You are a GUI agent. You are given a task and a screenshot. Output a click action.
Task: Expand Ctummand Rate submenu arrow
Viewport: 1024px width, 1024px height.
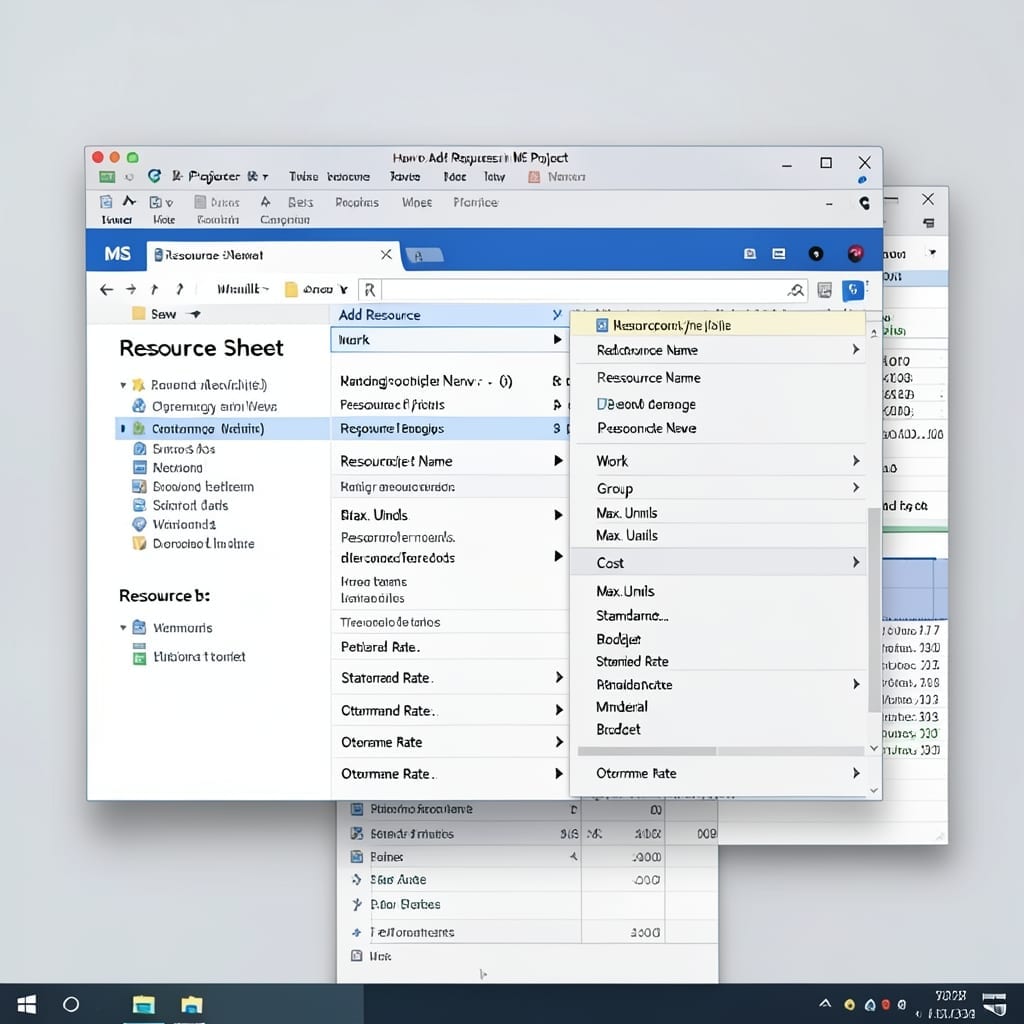tap(559, 710)
